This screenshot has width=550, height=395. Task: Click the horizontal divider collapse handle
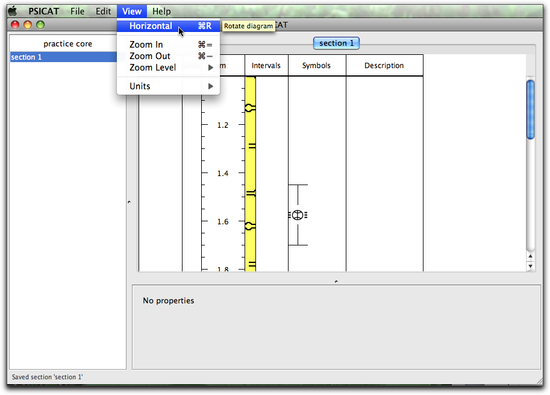click(336, 281)
